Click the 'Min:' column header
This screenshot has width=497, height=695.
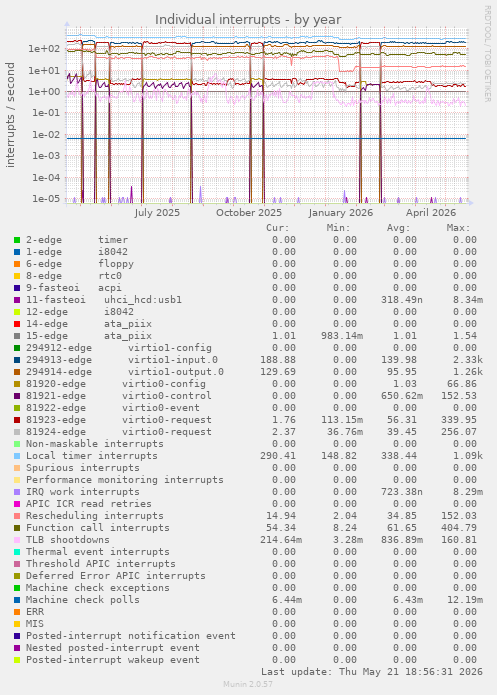338,228
